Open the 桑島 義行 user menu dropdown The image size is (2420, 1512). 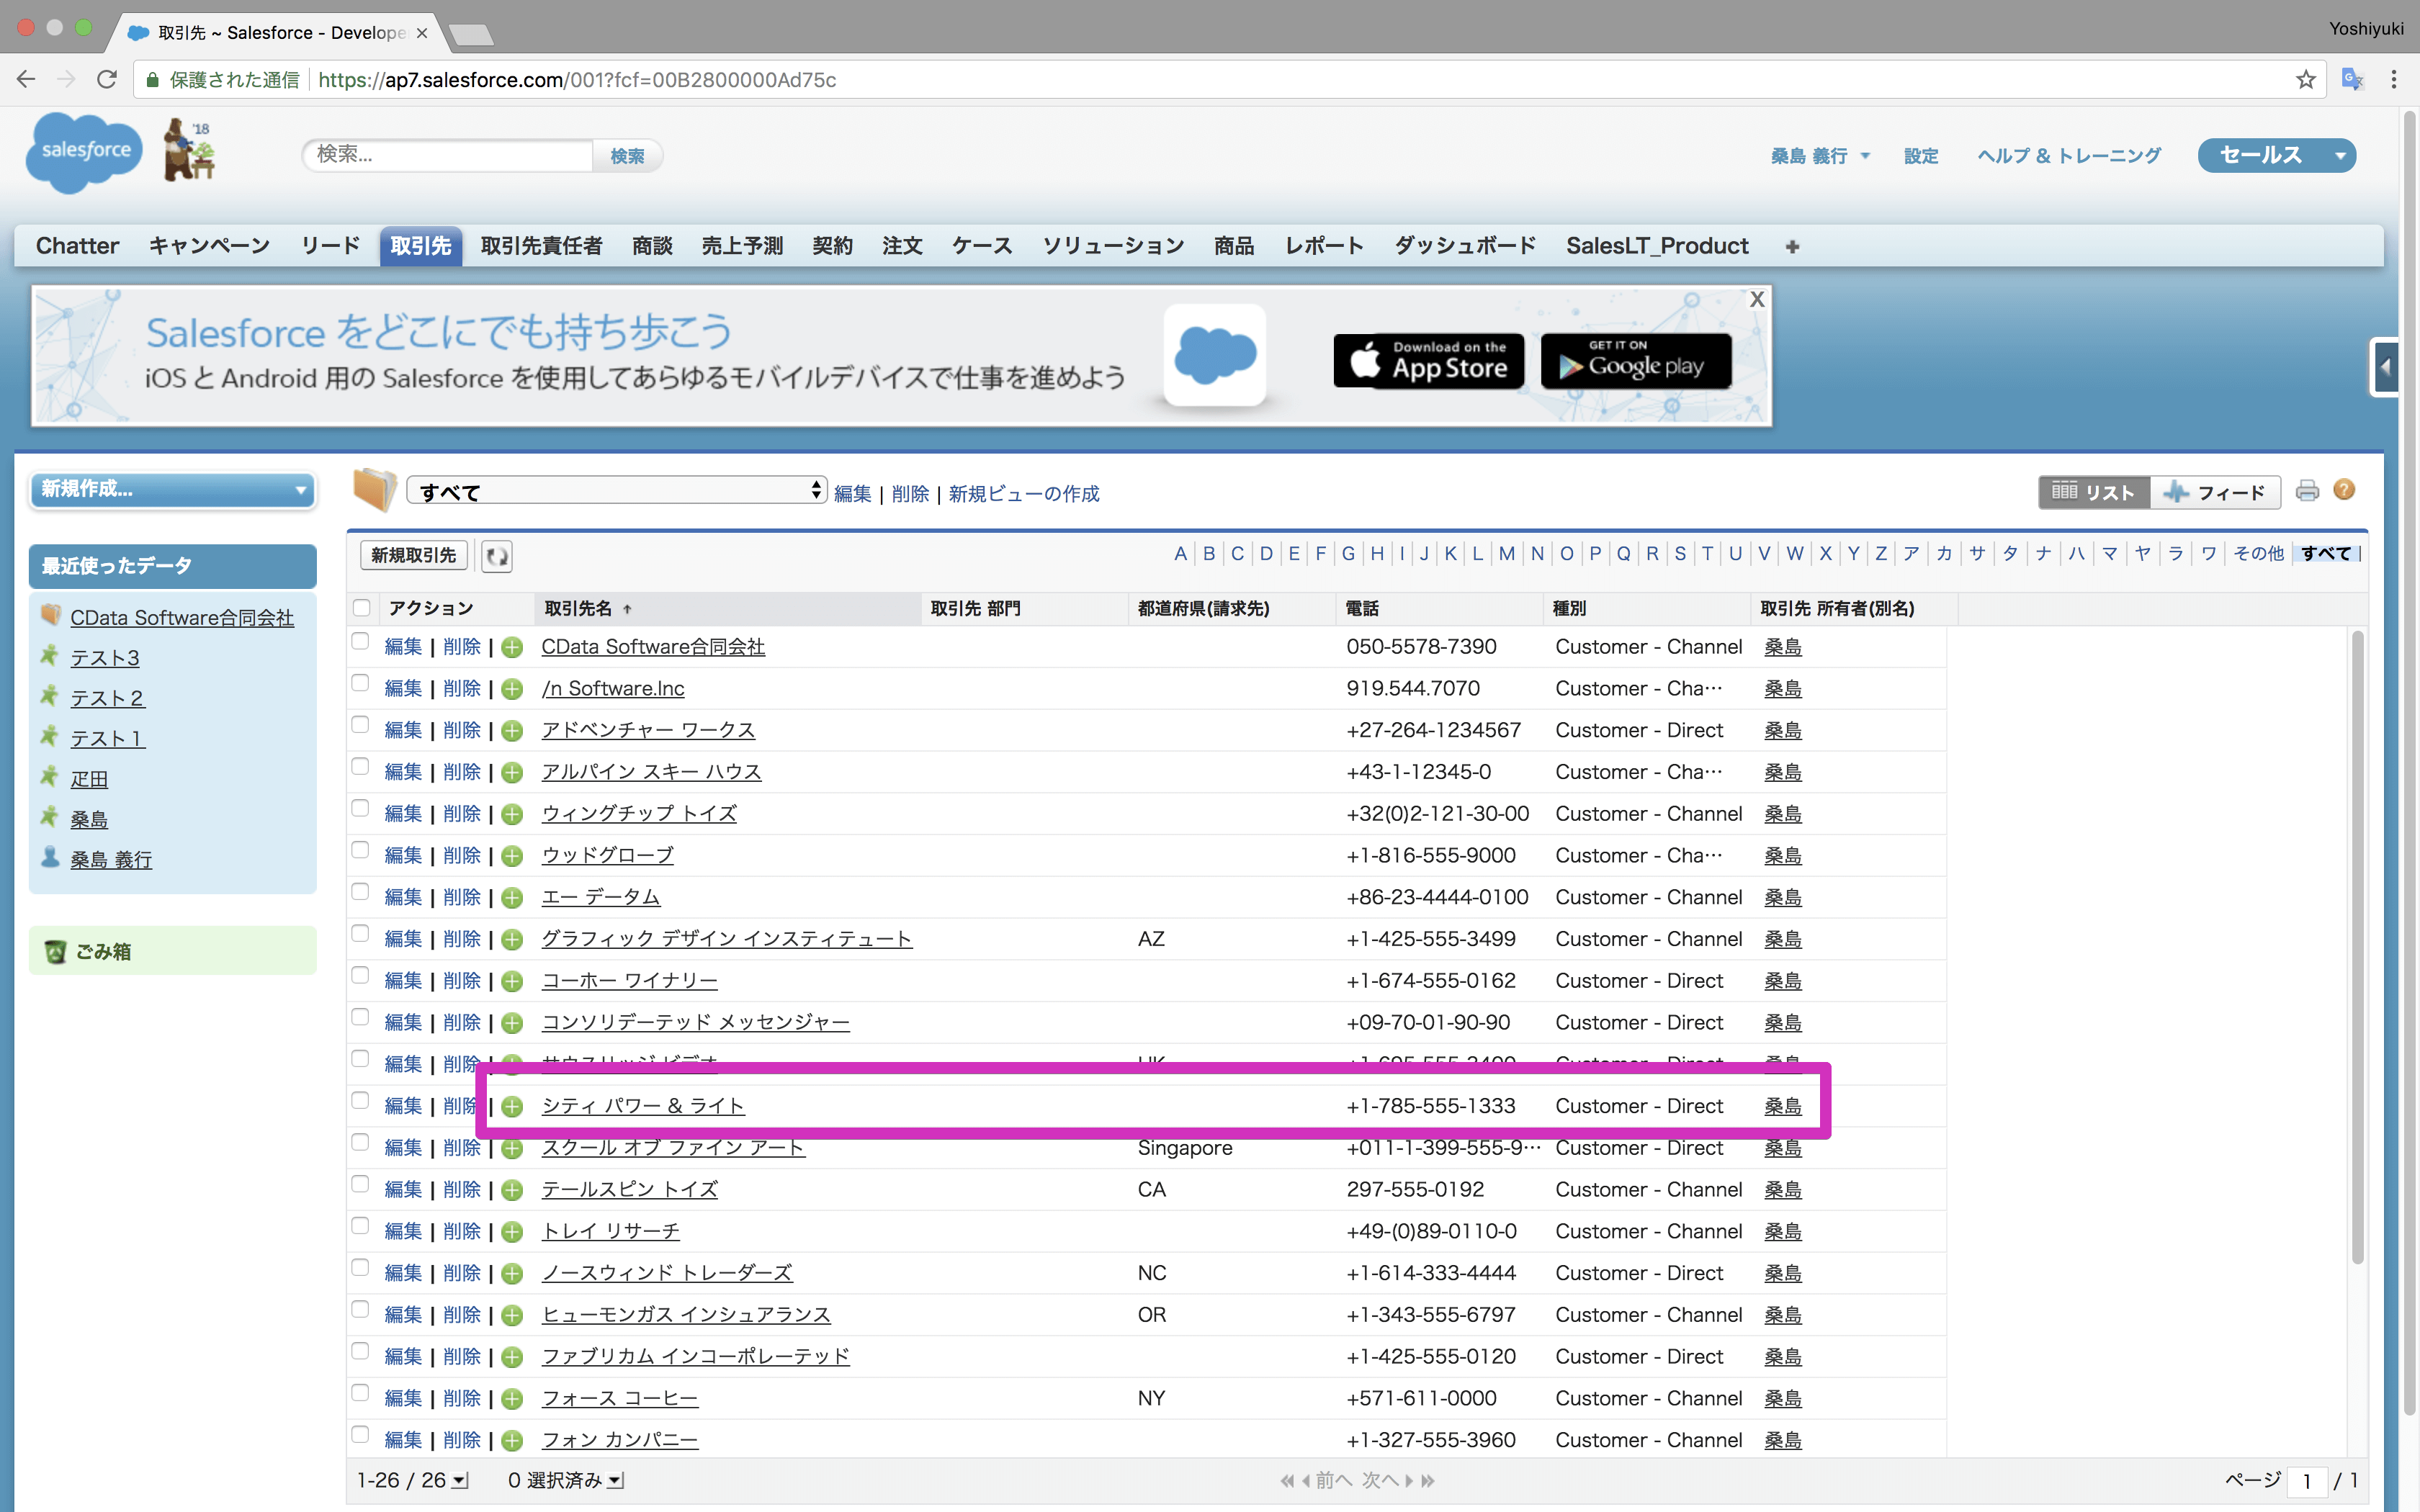(1819, 156)
